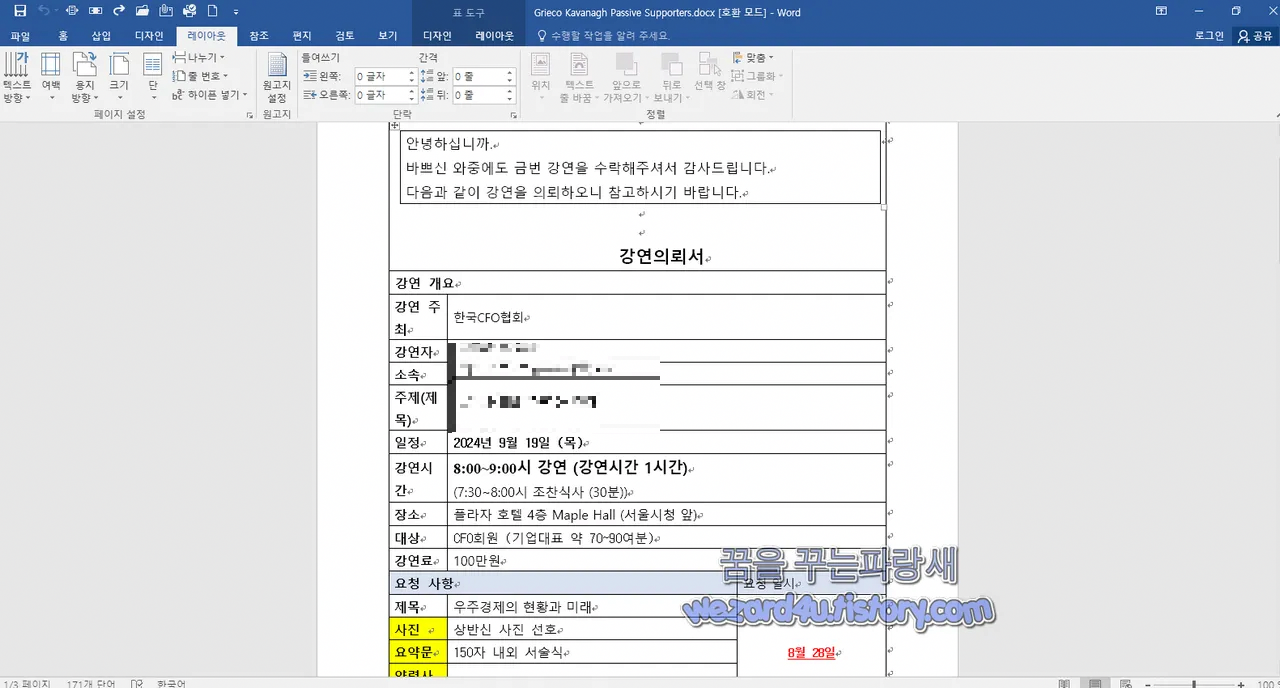
Task: Expand the 맞춤 align dropdown
Action: [753, 58]
